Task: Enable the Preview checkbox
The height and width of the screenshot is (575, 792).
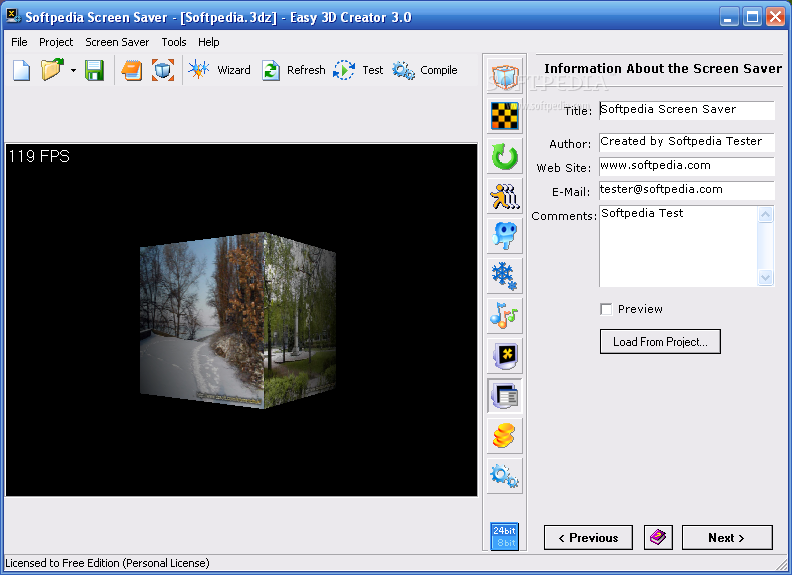Action: 606,309
